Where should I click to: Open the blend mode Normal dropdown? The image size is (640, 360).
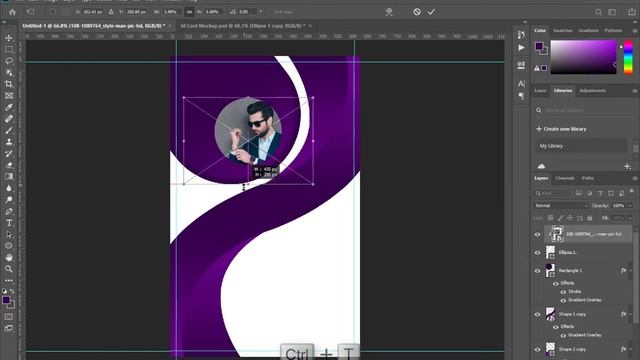coord(561,206)
